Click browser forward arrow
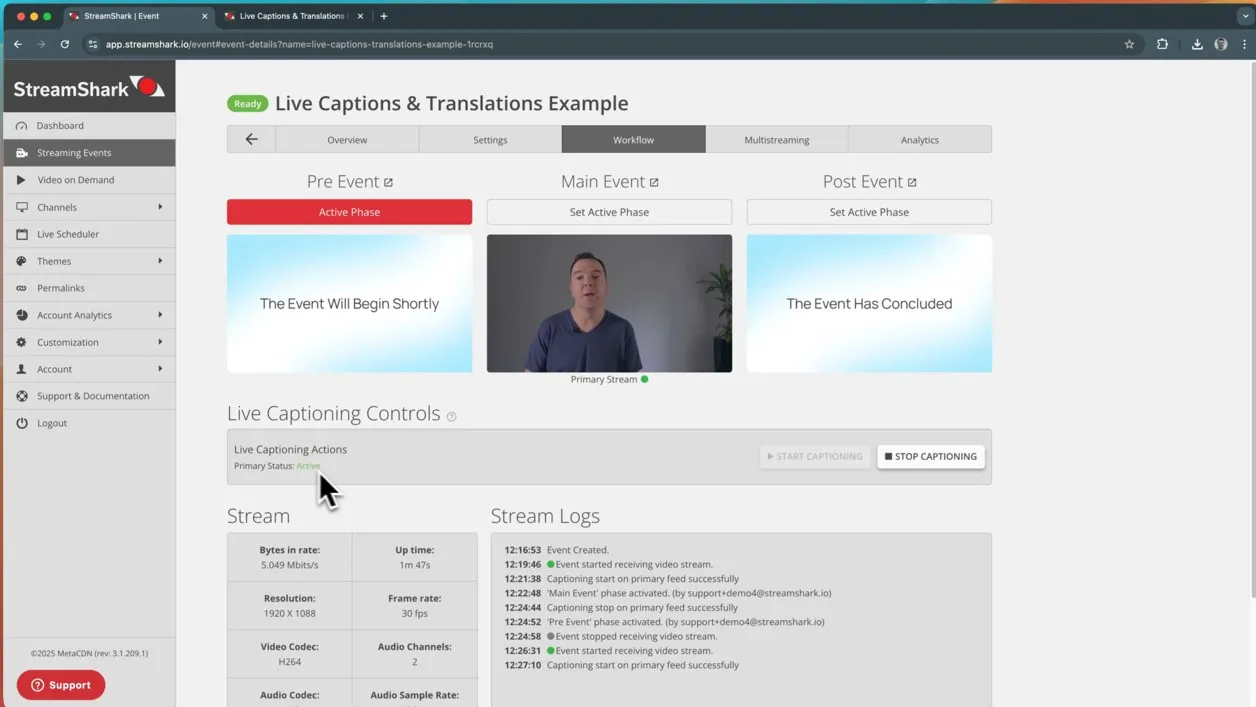The width and height of the screenshot is (1256, 707). click(41, 44)
